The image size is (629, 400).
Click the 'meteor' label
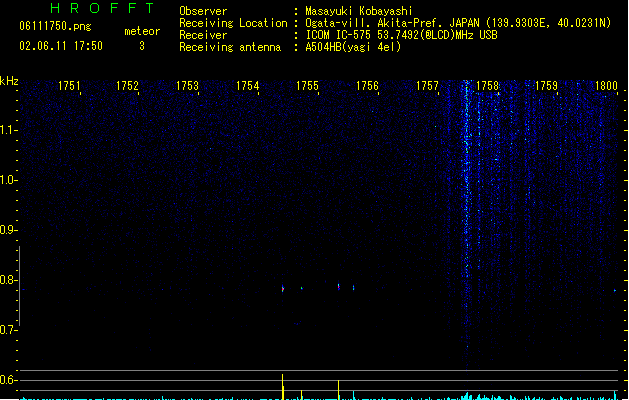(x=142, y=31)
